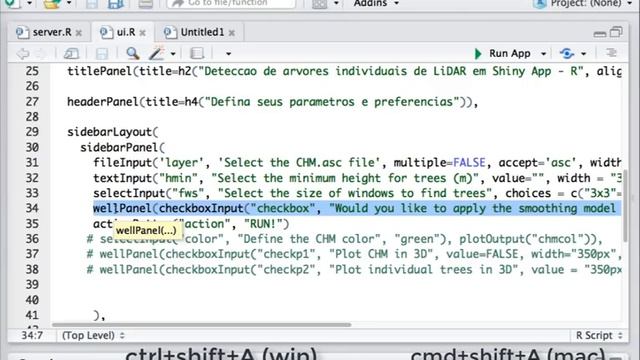The image size is (640, 360).
Task: Click line number 34 in gutter
Action: click(x=32, y=209)
